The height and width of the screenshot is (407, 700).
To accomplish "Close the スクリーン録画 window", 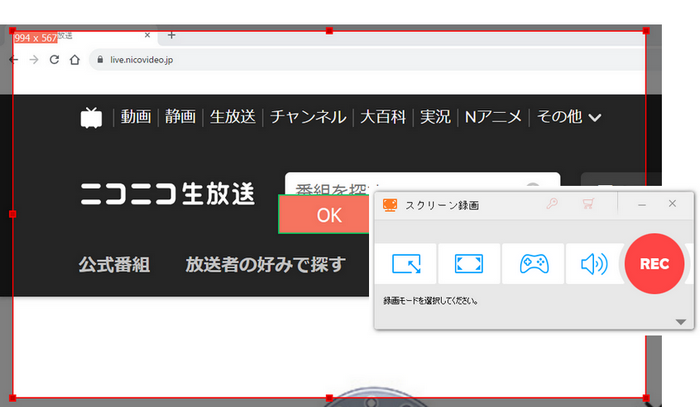I will click(672, 204).
